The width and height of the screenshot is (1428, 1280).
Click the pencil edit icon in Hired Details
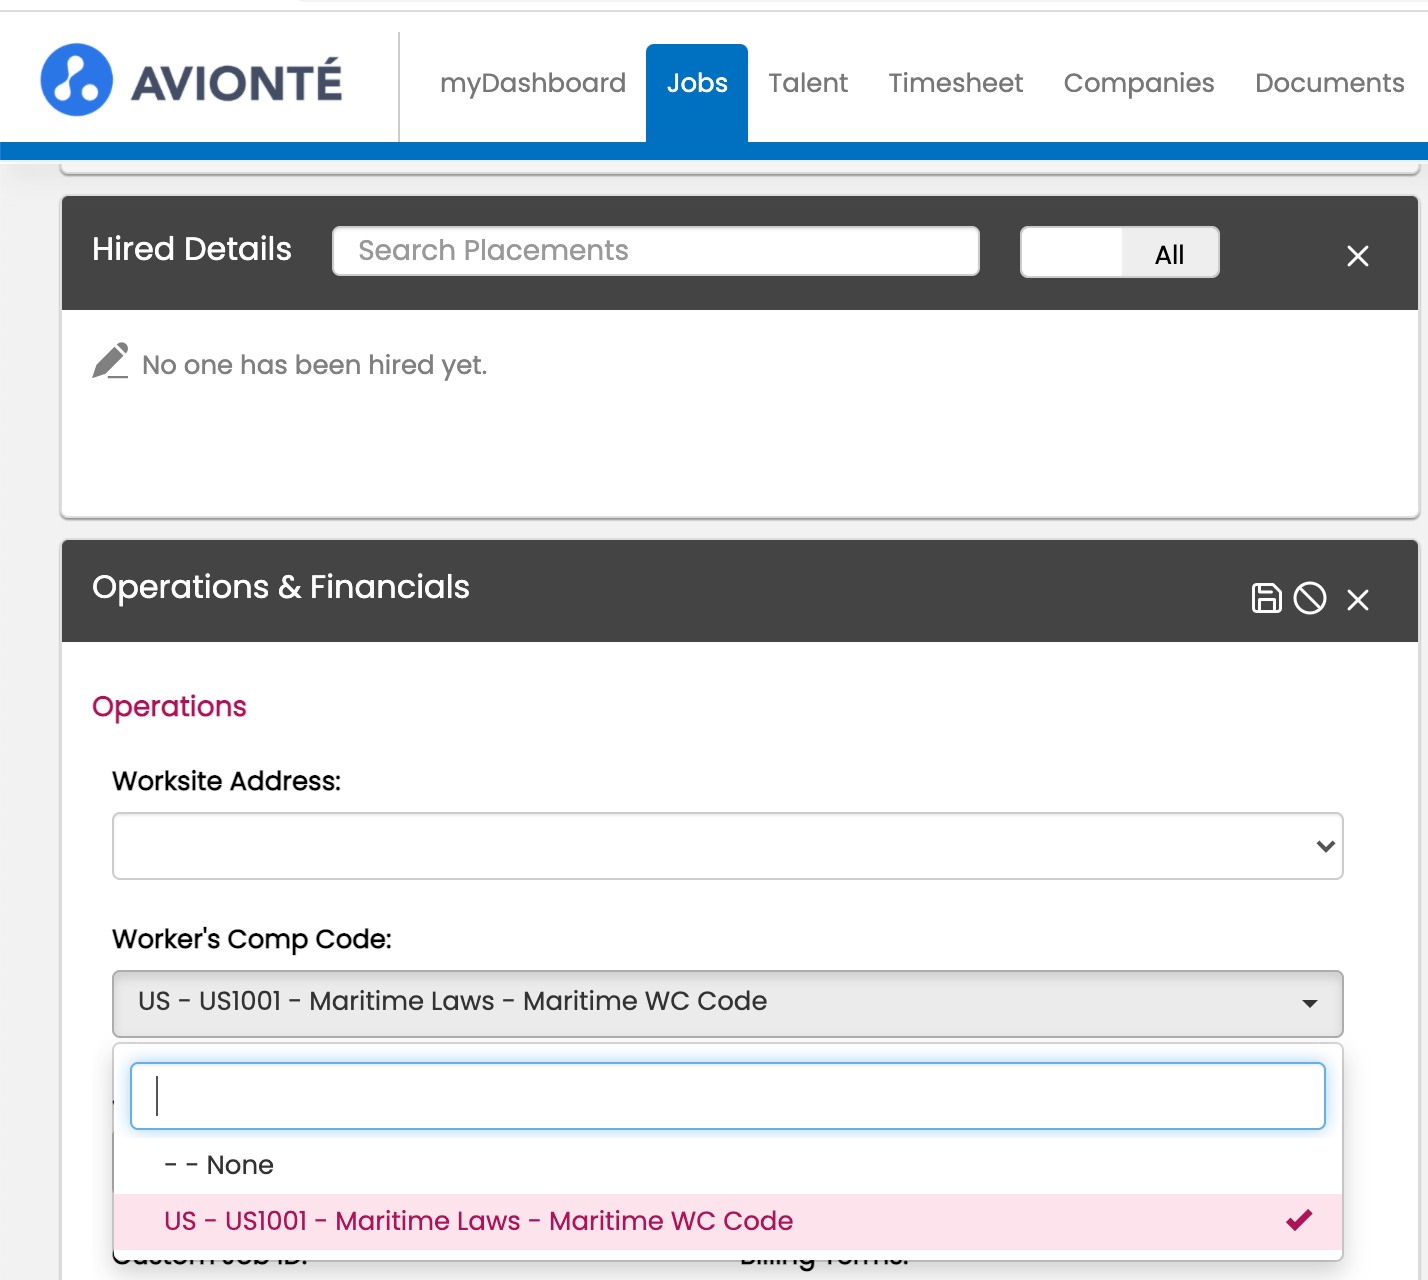[111, 361]
